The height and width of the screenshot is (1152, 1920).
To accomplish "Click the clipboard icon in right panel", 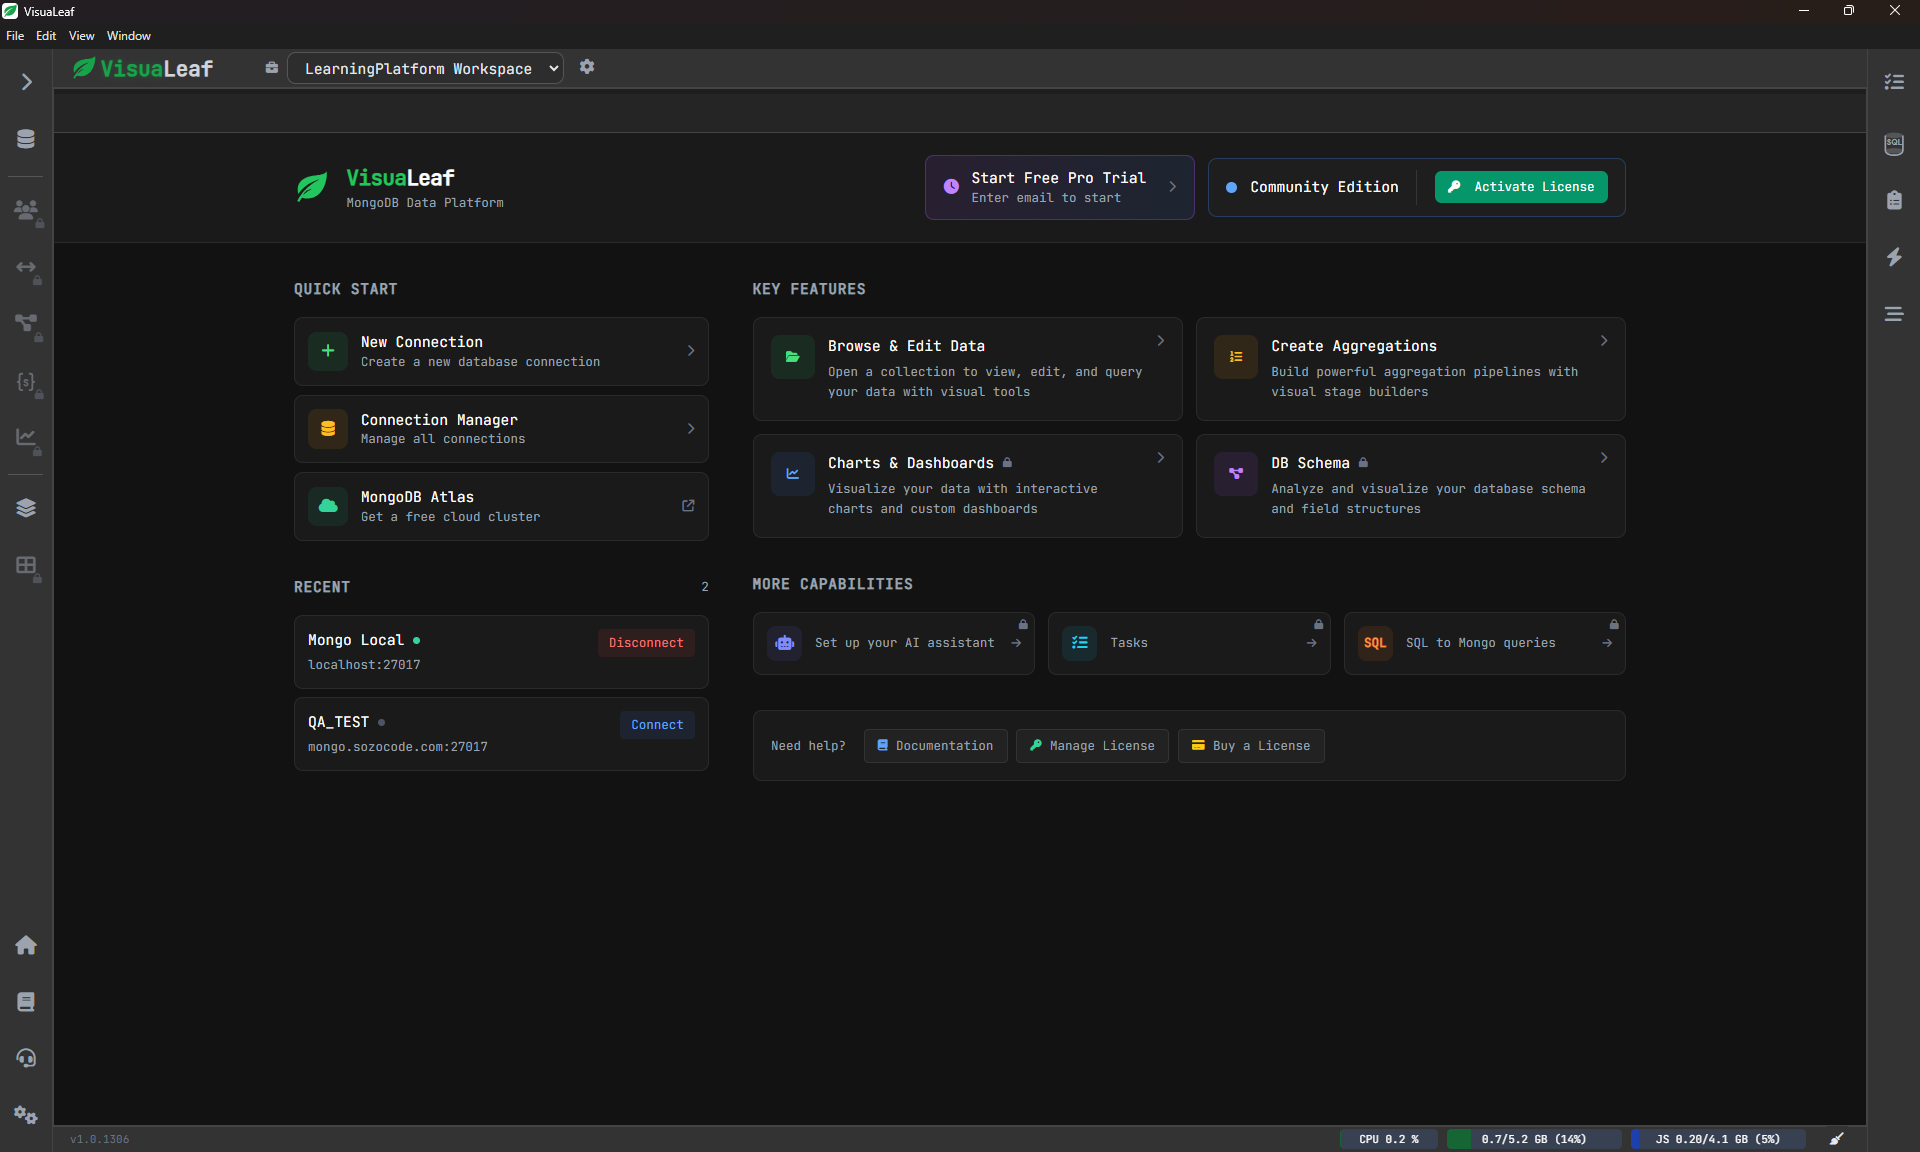I will click(x=1894, y=200).
